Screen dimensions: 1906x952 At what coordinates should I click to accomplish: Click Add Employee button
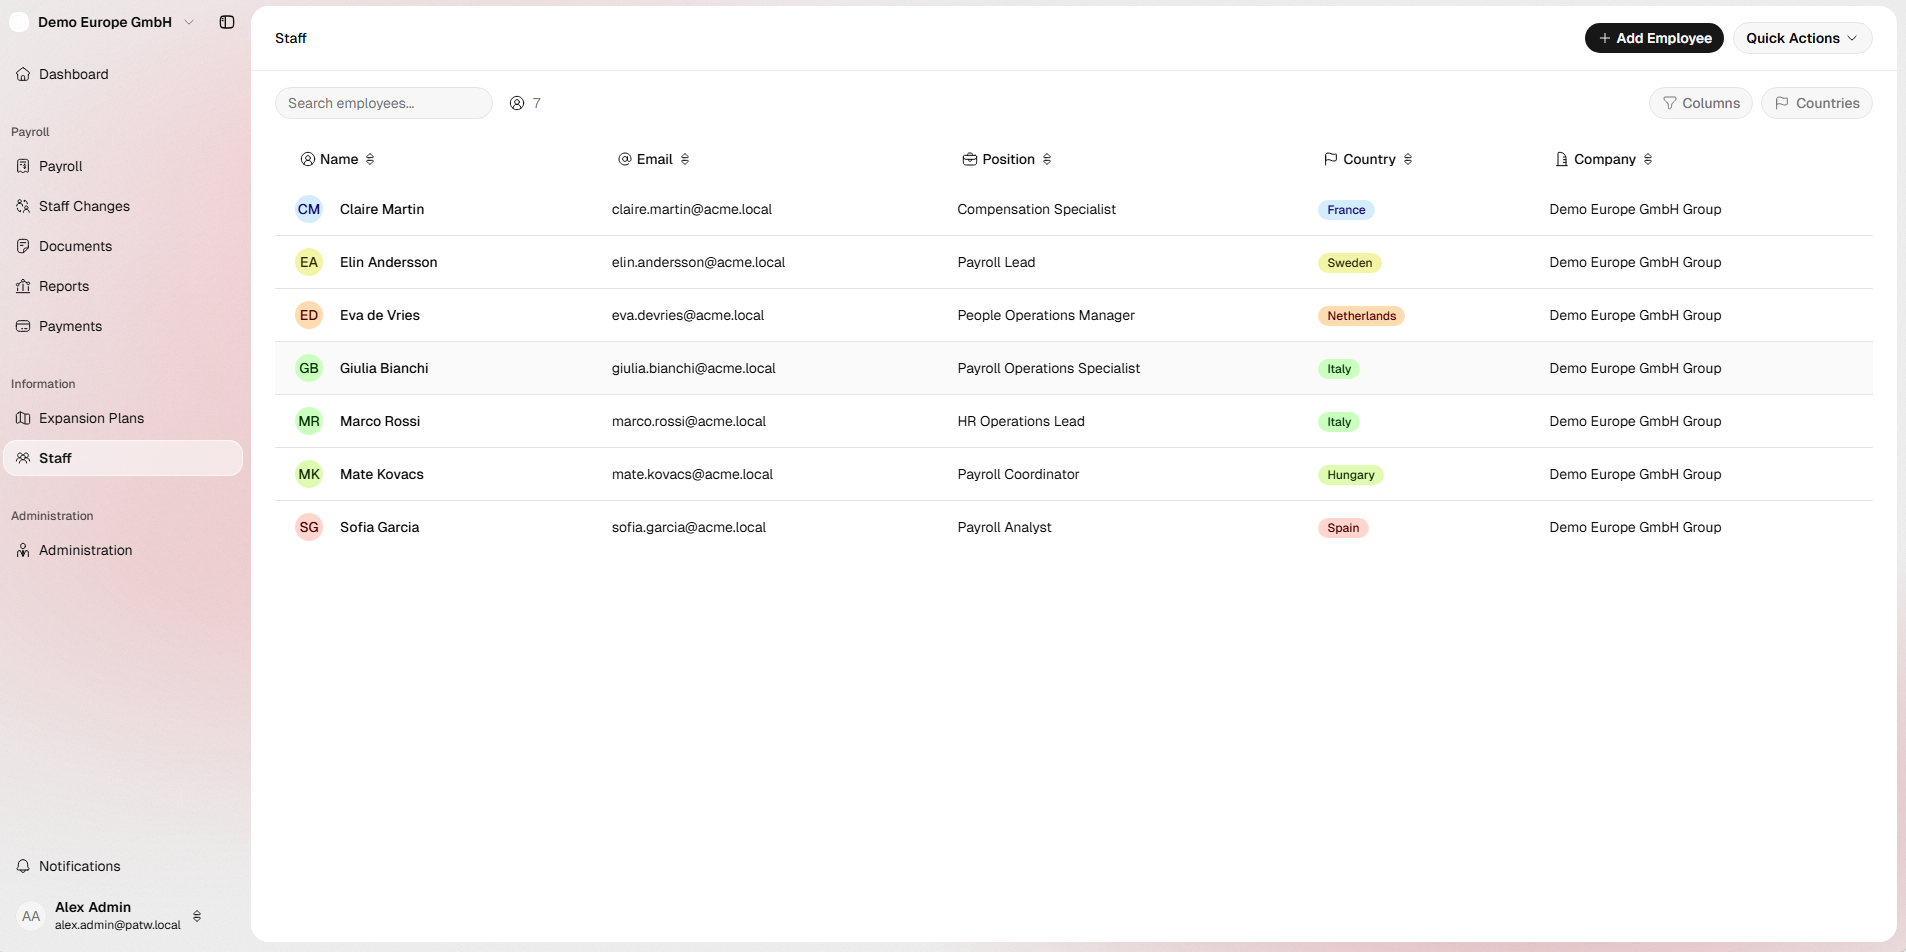(x=1654, y=38)
